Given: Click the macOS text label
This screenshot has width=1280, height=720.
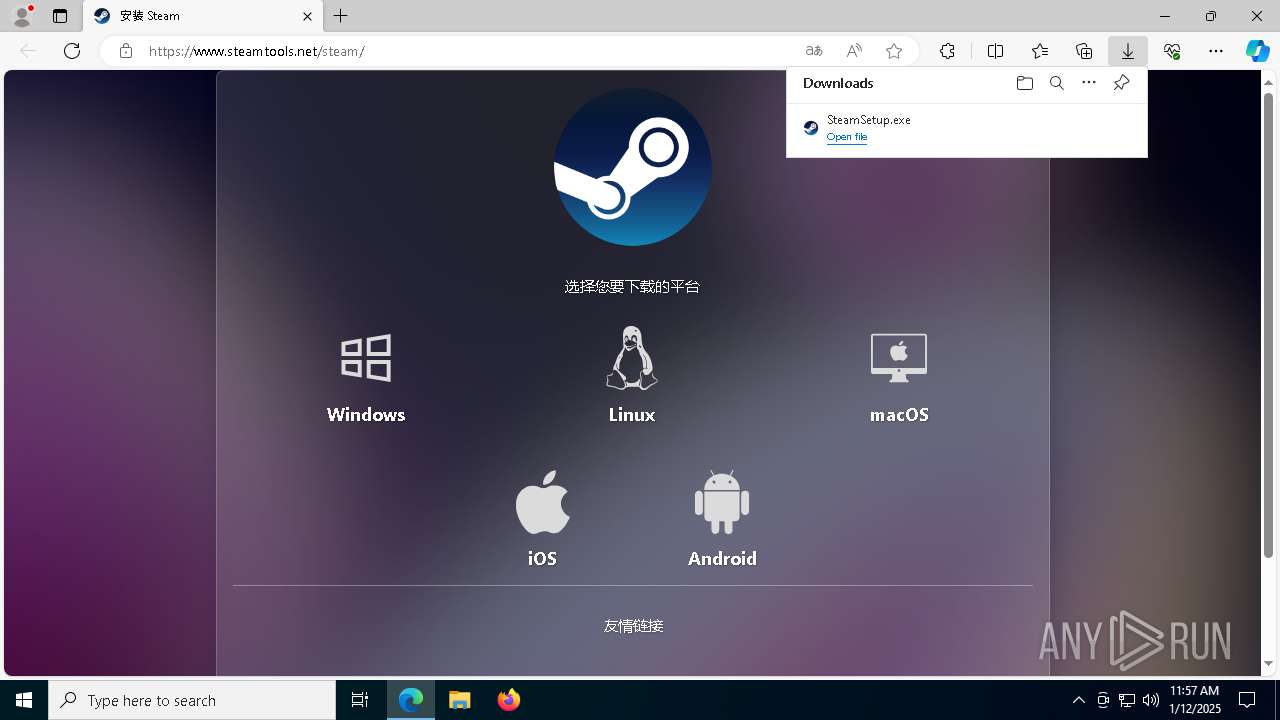Looking at the screenshot, I should click(899, 414).
